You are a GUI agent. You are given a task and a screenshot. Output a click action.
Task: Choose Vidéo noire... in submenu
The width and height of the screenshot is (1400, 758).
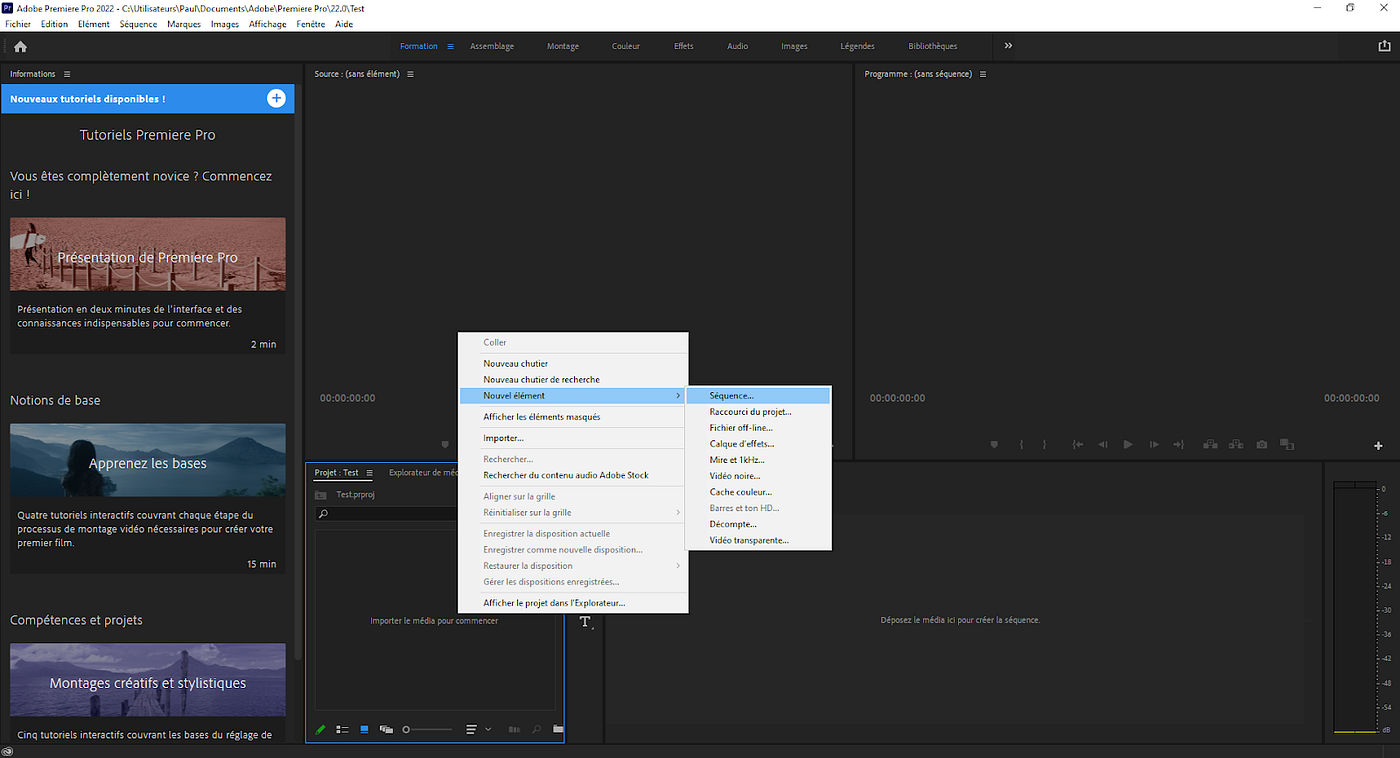(x=758, y=476)
